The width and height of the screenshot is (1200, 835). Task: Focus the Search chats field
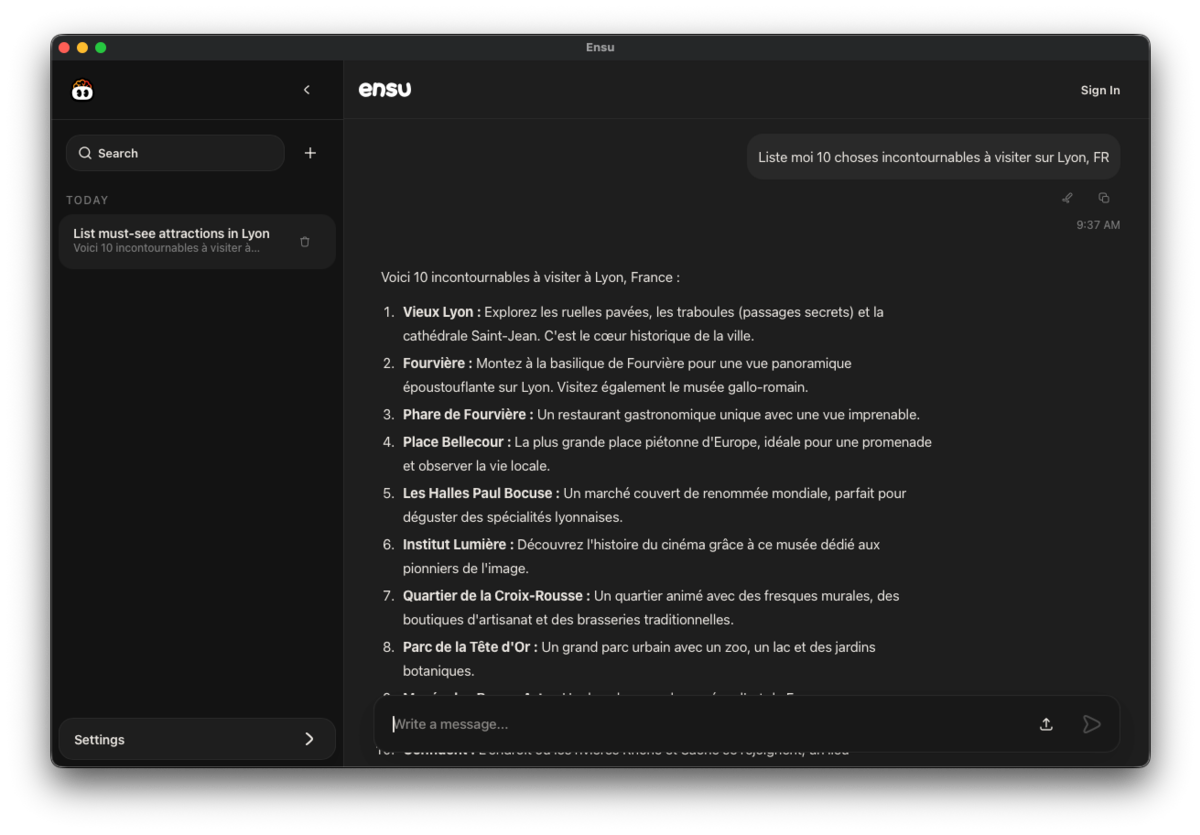click(185, 153)
